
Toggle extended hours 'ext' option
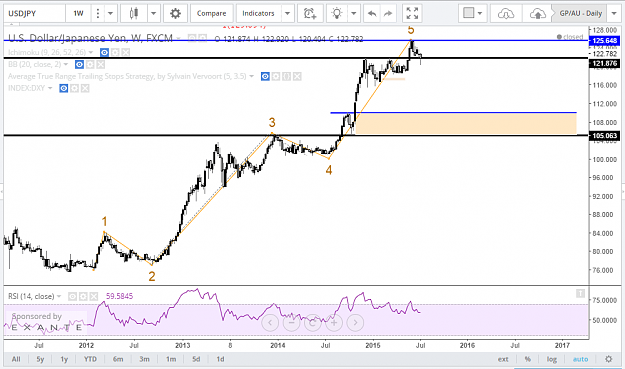point(503,359)
